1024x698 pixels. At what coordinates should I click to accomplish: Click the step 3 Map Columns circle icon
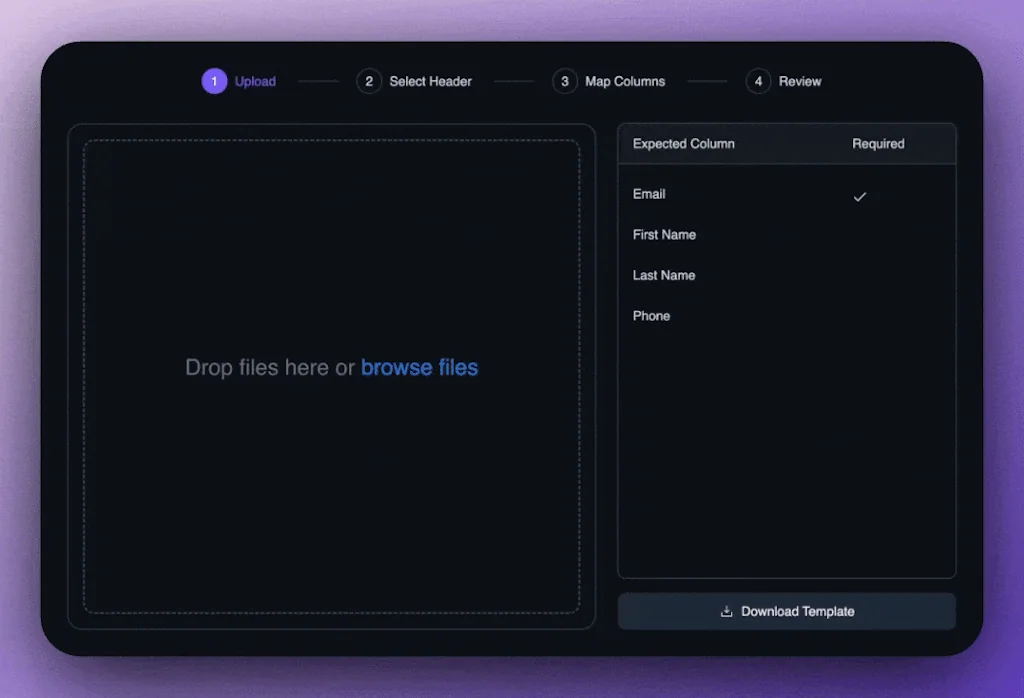pyautogui.click(x=565, y=81)
